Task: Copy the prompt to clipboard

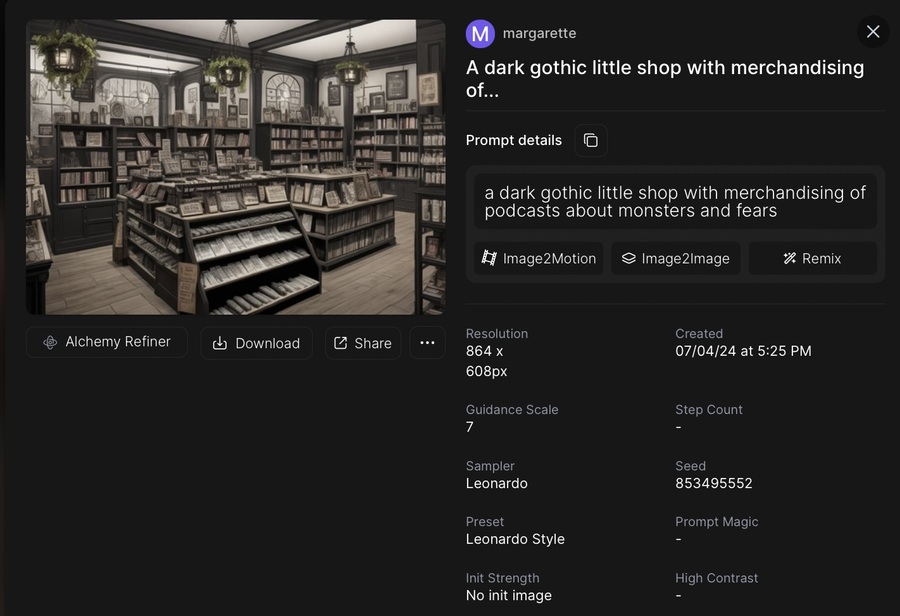Action: coord(591,140)
